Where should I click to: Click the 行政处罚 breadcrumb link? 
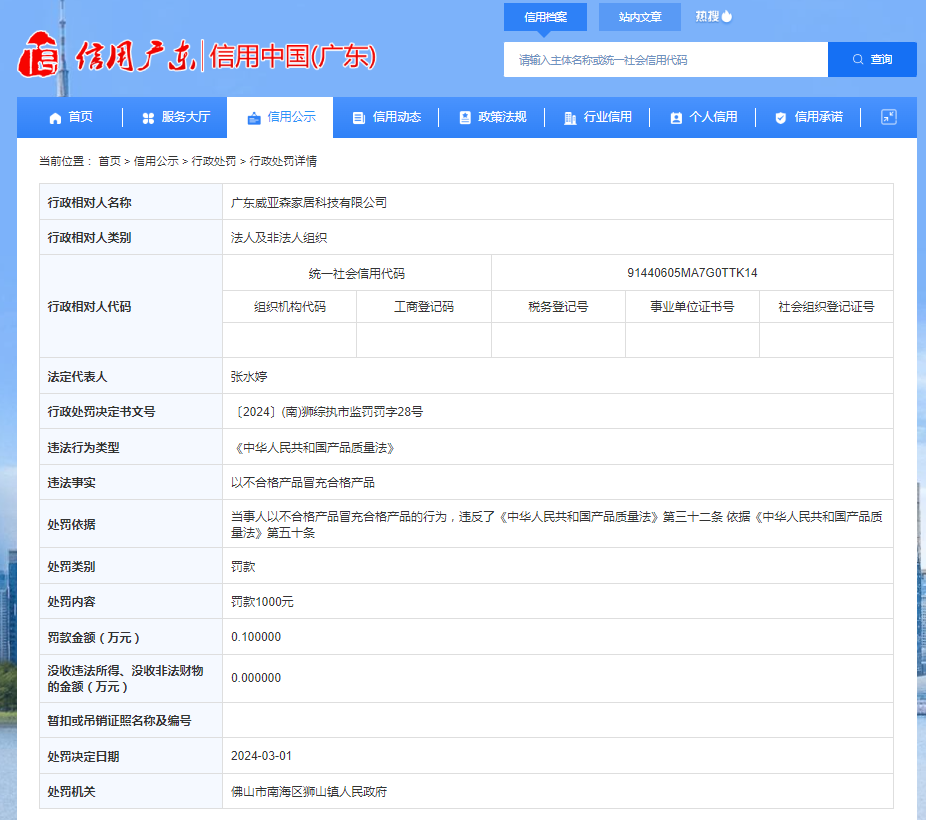(214, 161)
